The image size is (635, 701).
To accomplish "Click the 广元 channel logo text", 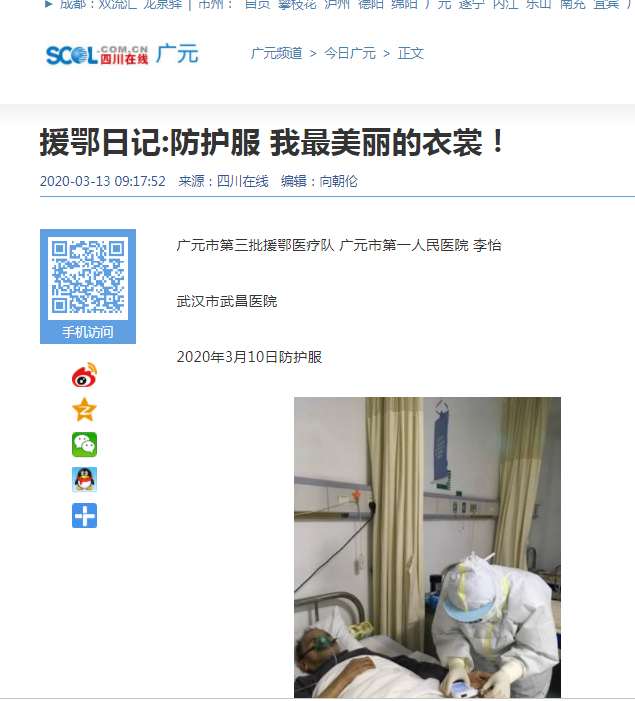I will [177, 54].
